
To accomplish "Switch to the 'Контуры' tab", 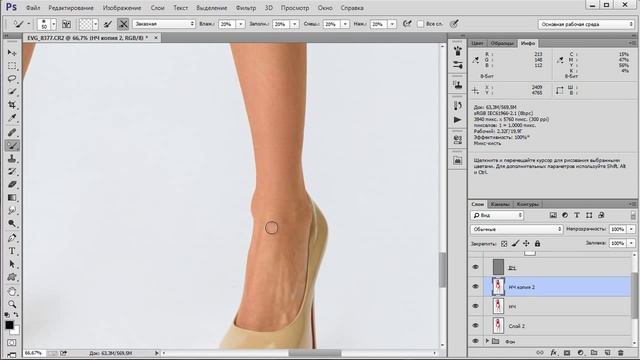I will [x=527, y=204].
